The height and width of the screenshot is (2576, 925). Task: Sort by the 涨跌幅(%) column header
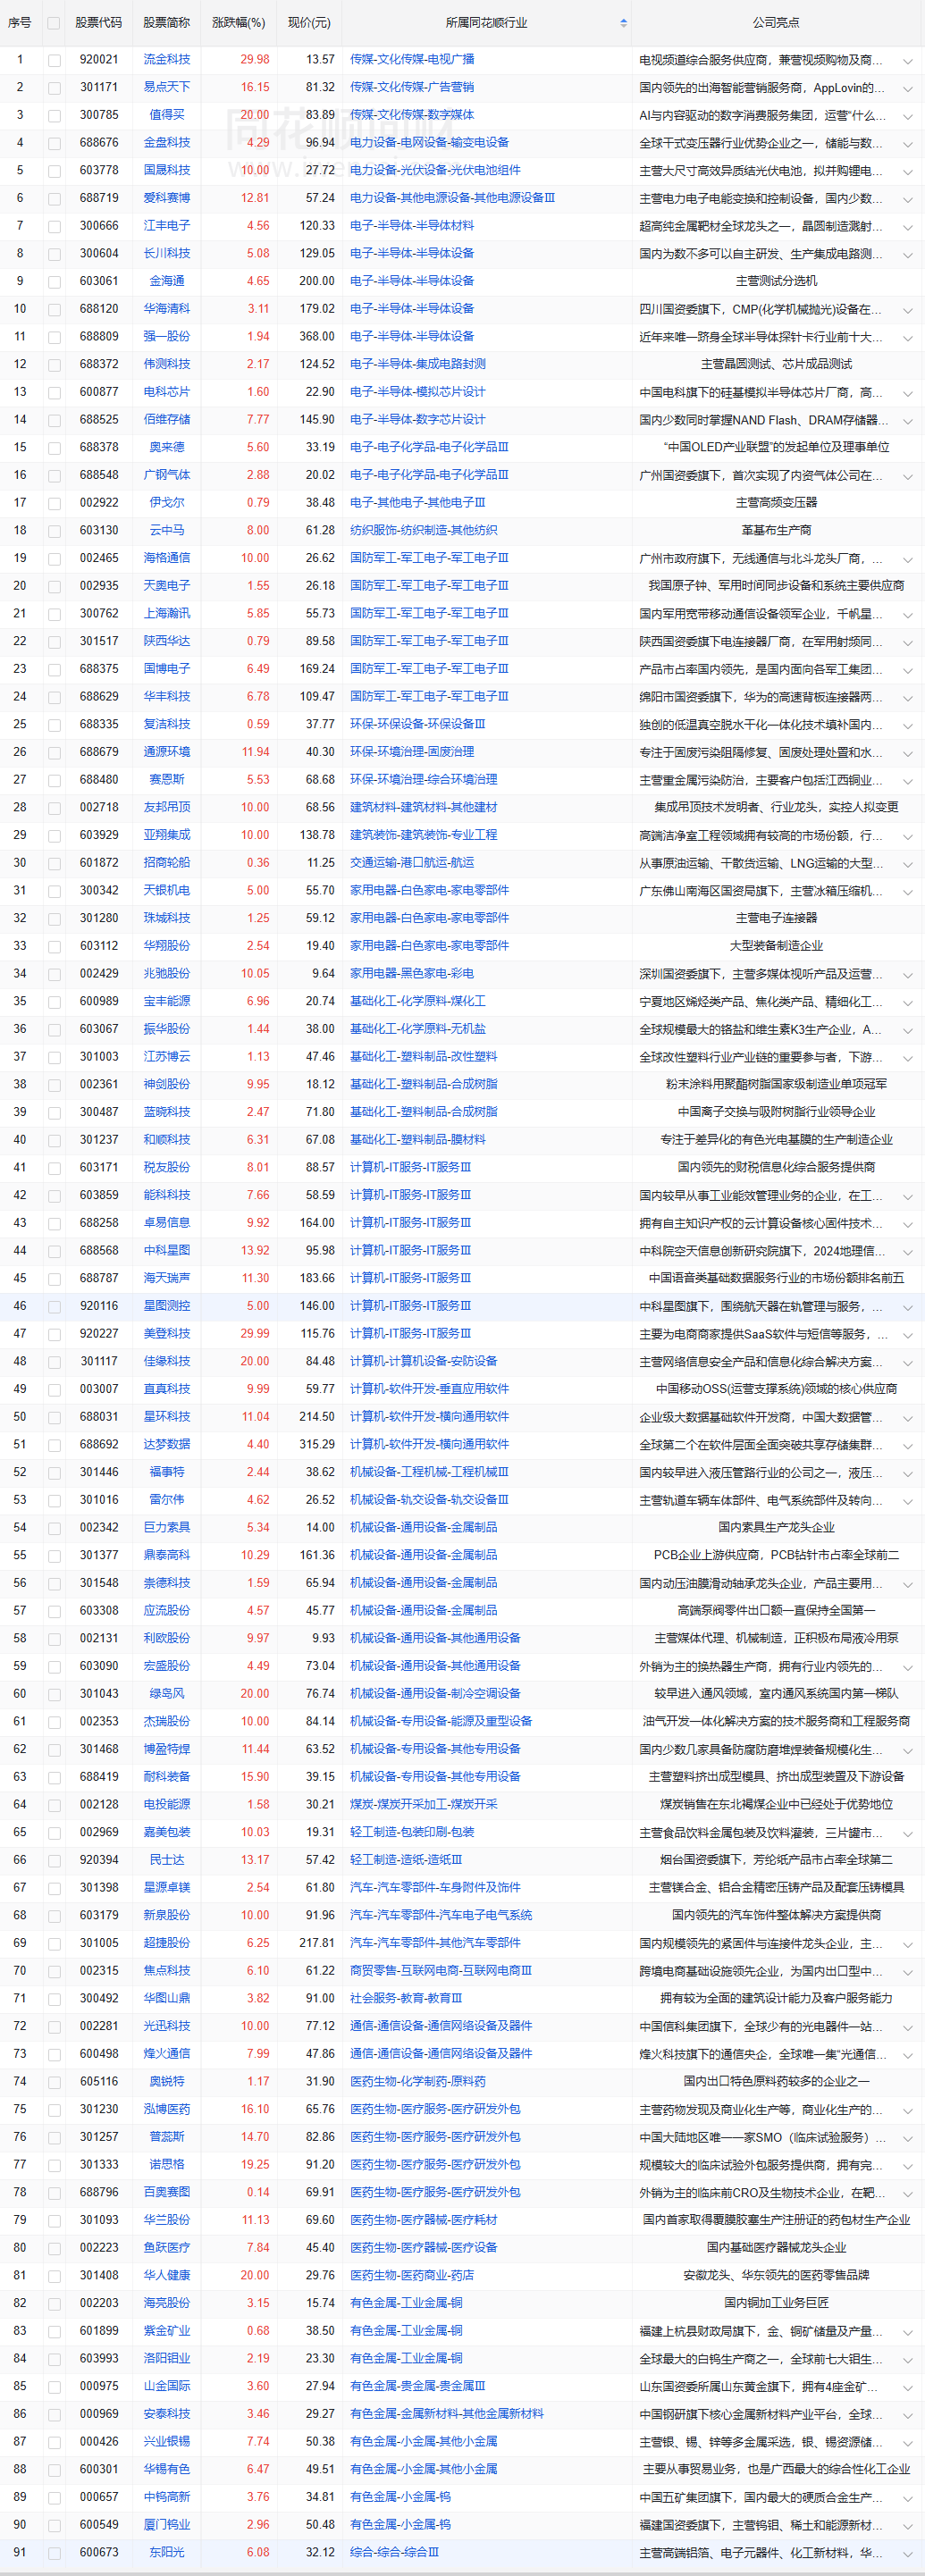click(239, 23)
